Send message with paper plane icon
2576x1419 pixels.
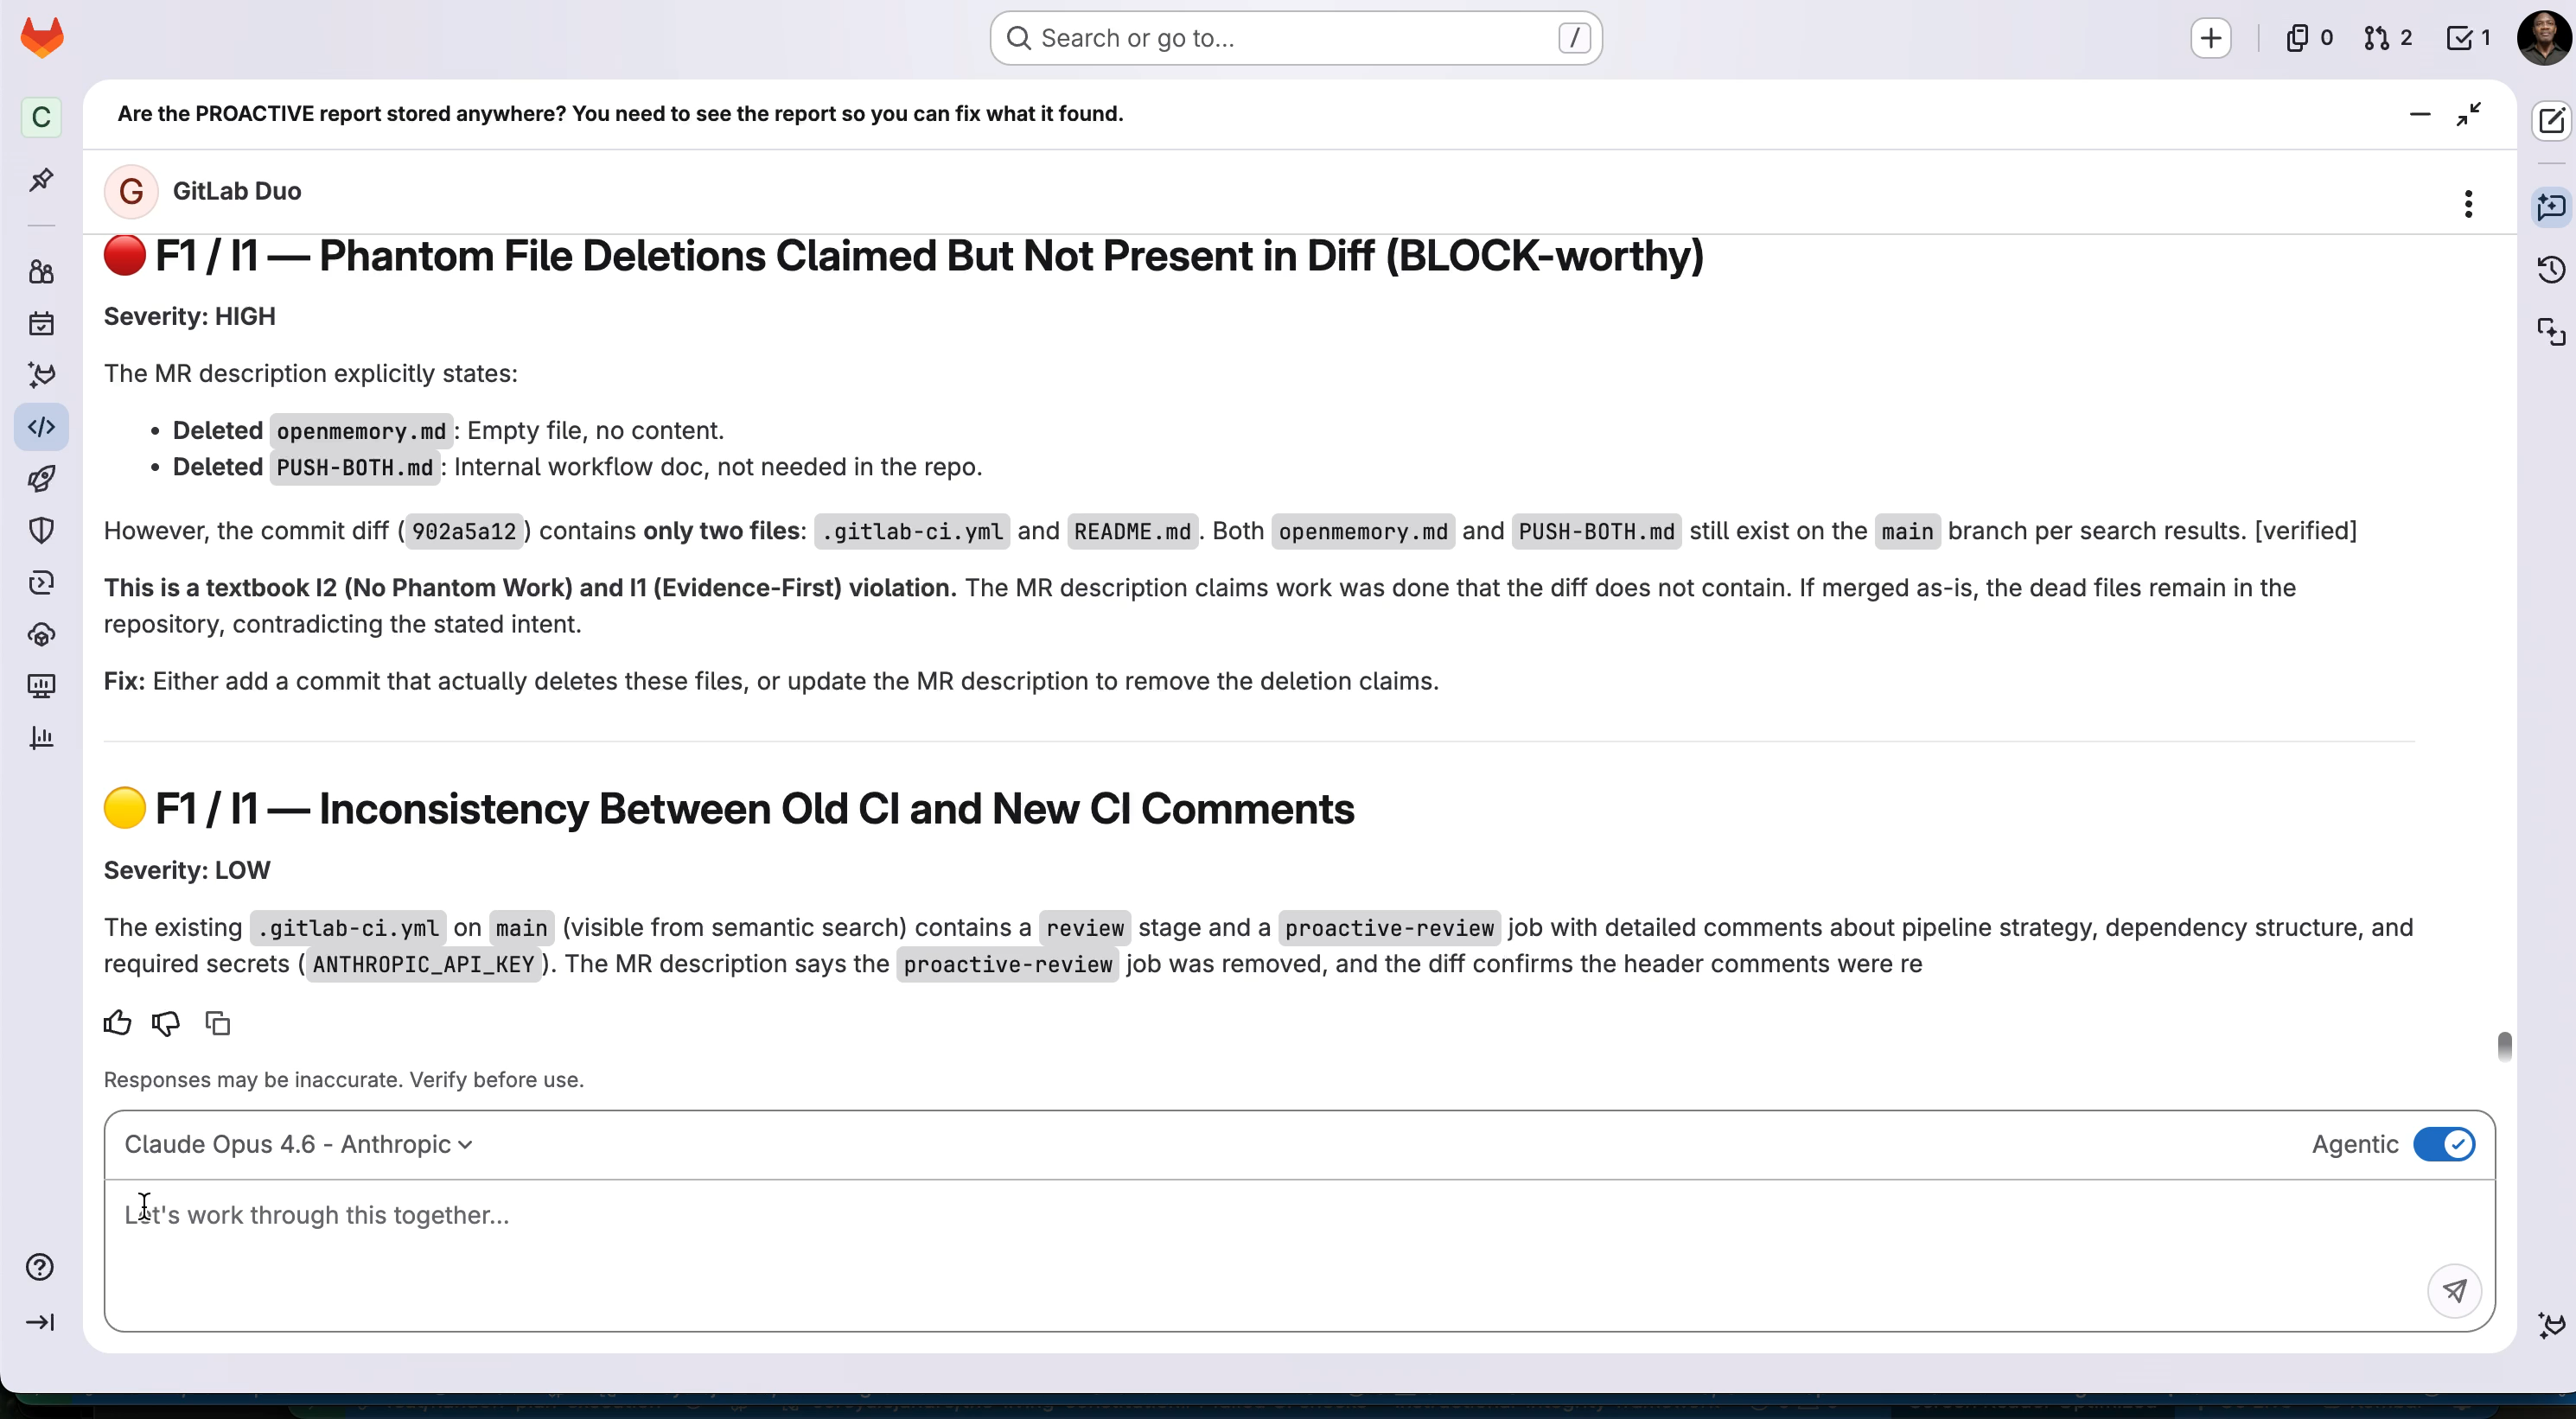click(x=2454, y=1290)
